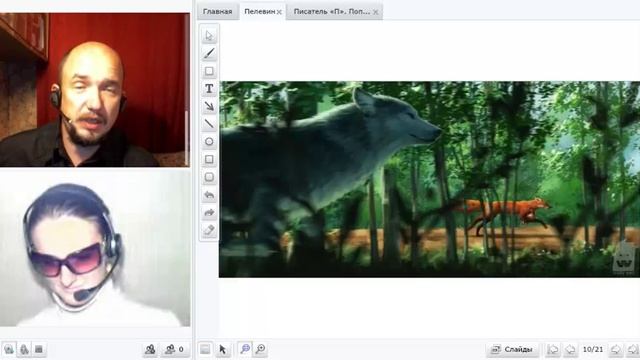Click the undo arrow in whiteboard toolbar
Screen dimensions: 640x360
(209, 195)
